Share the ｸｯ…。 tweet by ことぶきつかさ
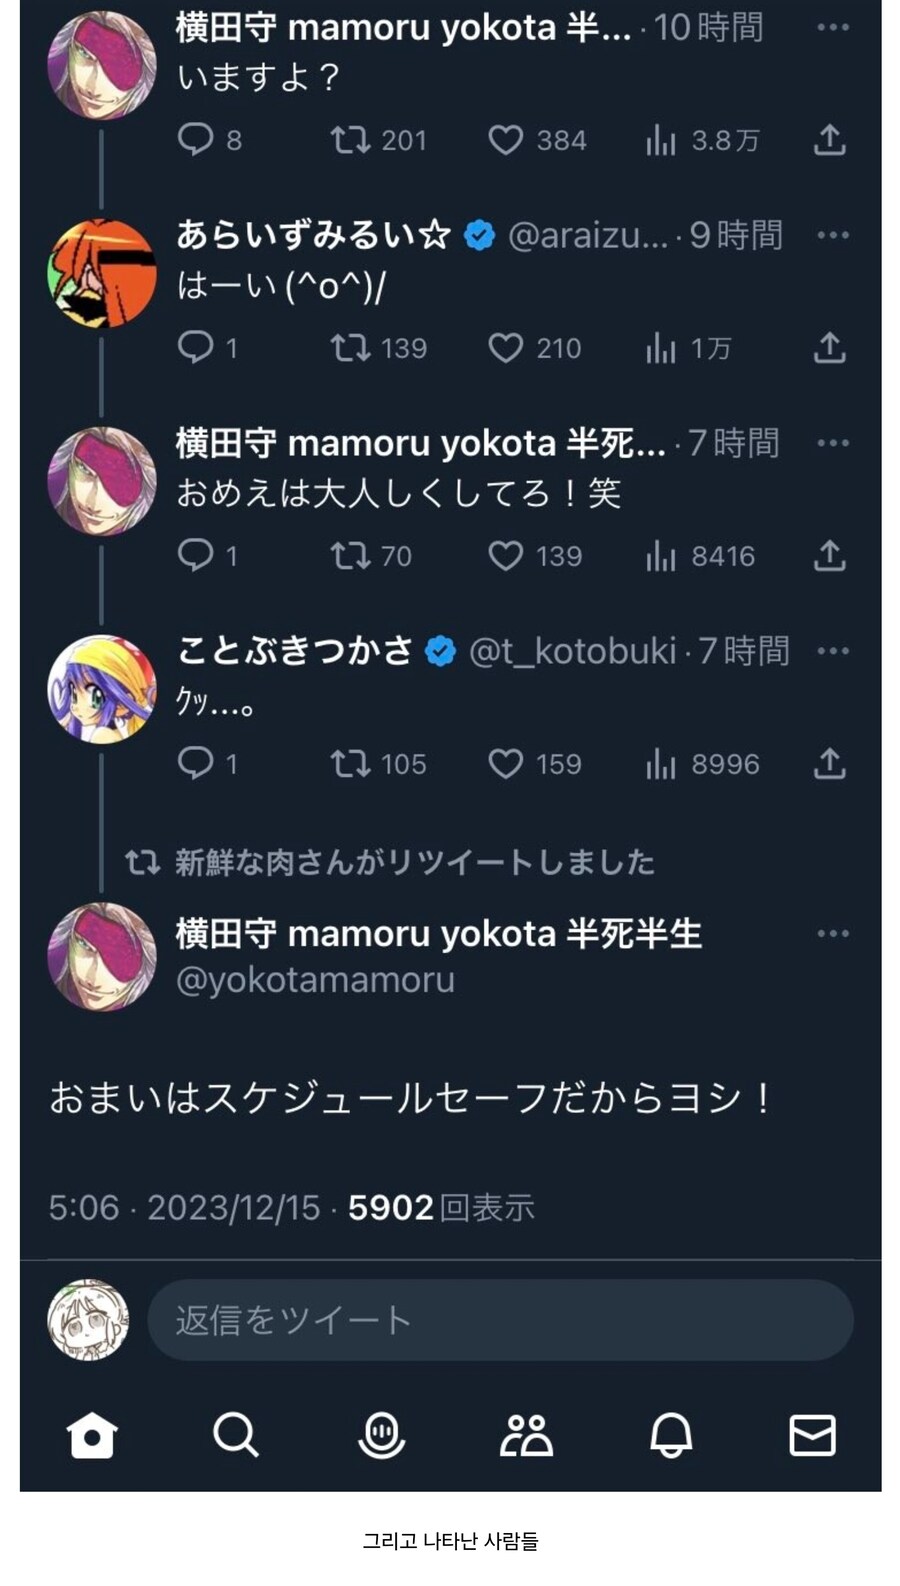The image size is (900, 1586). coord(829,764)
